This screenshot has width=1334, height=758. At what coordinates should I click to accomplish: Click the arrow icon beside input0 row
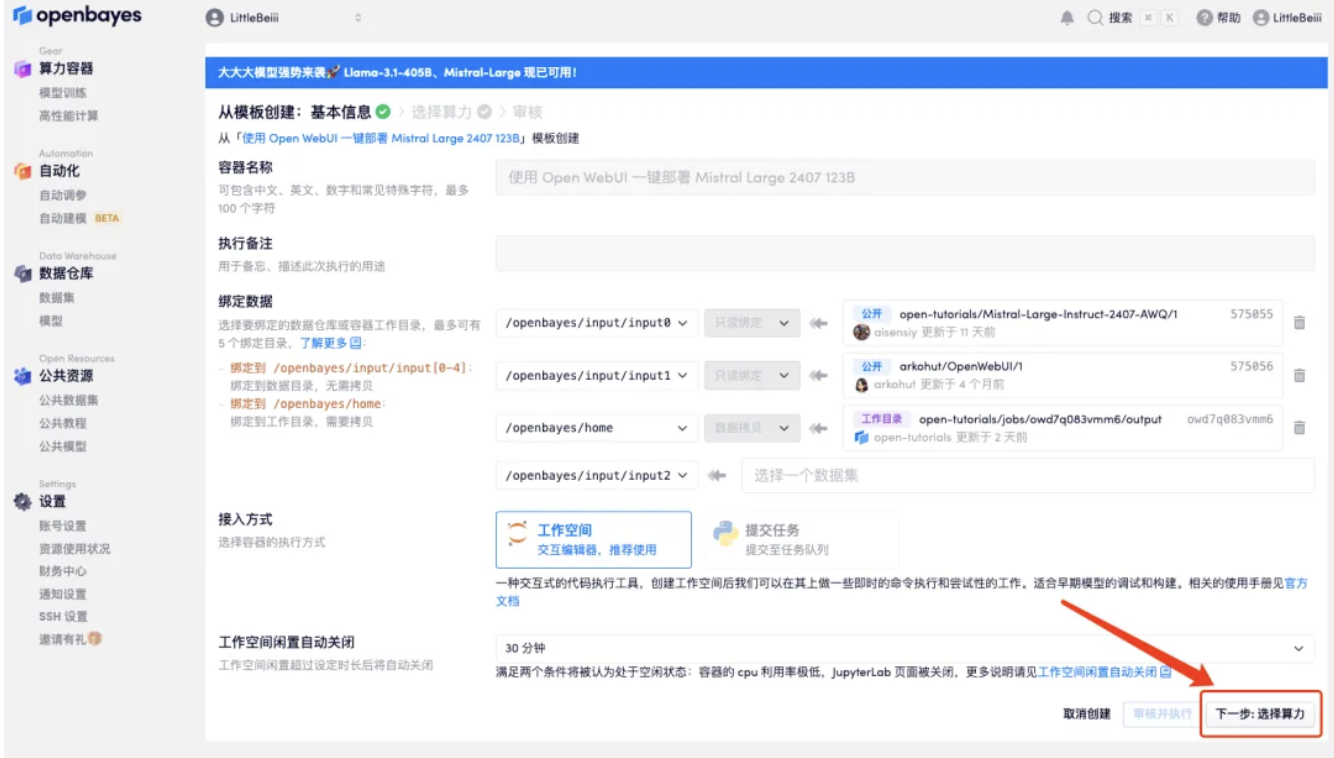click(x=819, y=323)
